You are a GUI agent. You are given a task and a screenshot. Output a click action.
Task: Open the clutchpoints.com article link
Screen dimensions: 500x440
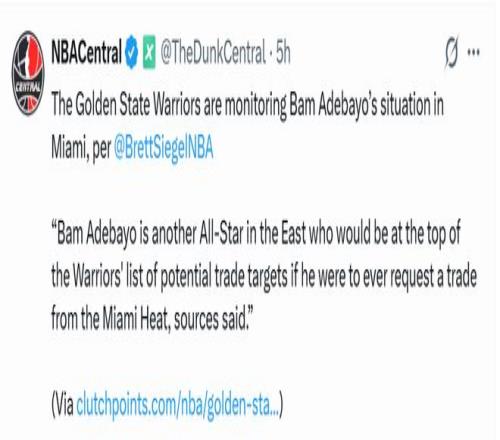[178, 405]
